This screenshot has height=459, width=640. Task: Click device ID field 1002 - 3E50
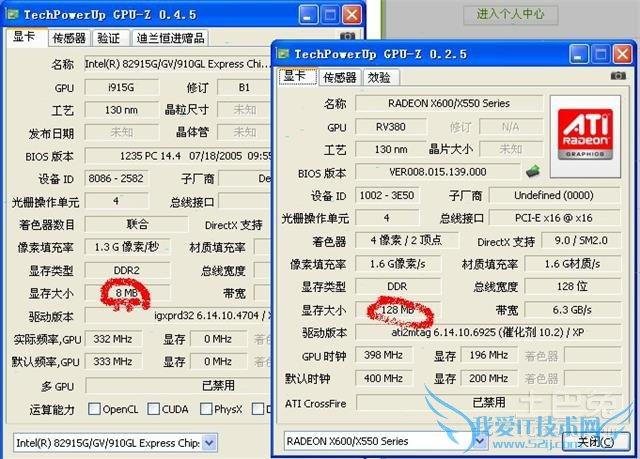click(x=387, y=195)
